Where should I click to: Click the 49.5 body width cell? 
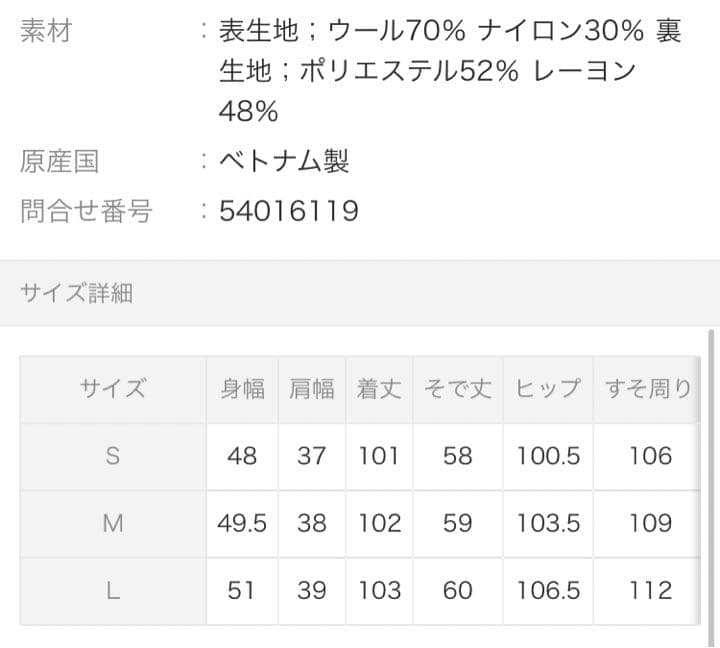click(x=242, y=523)
